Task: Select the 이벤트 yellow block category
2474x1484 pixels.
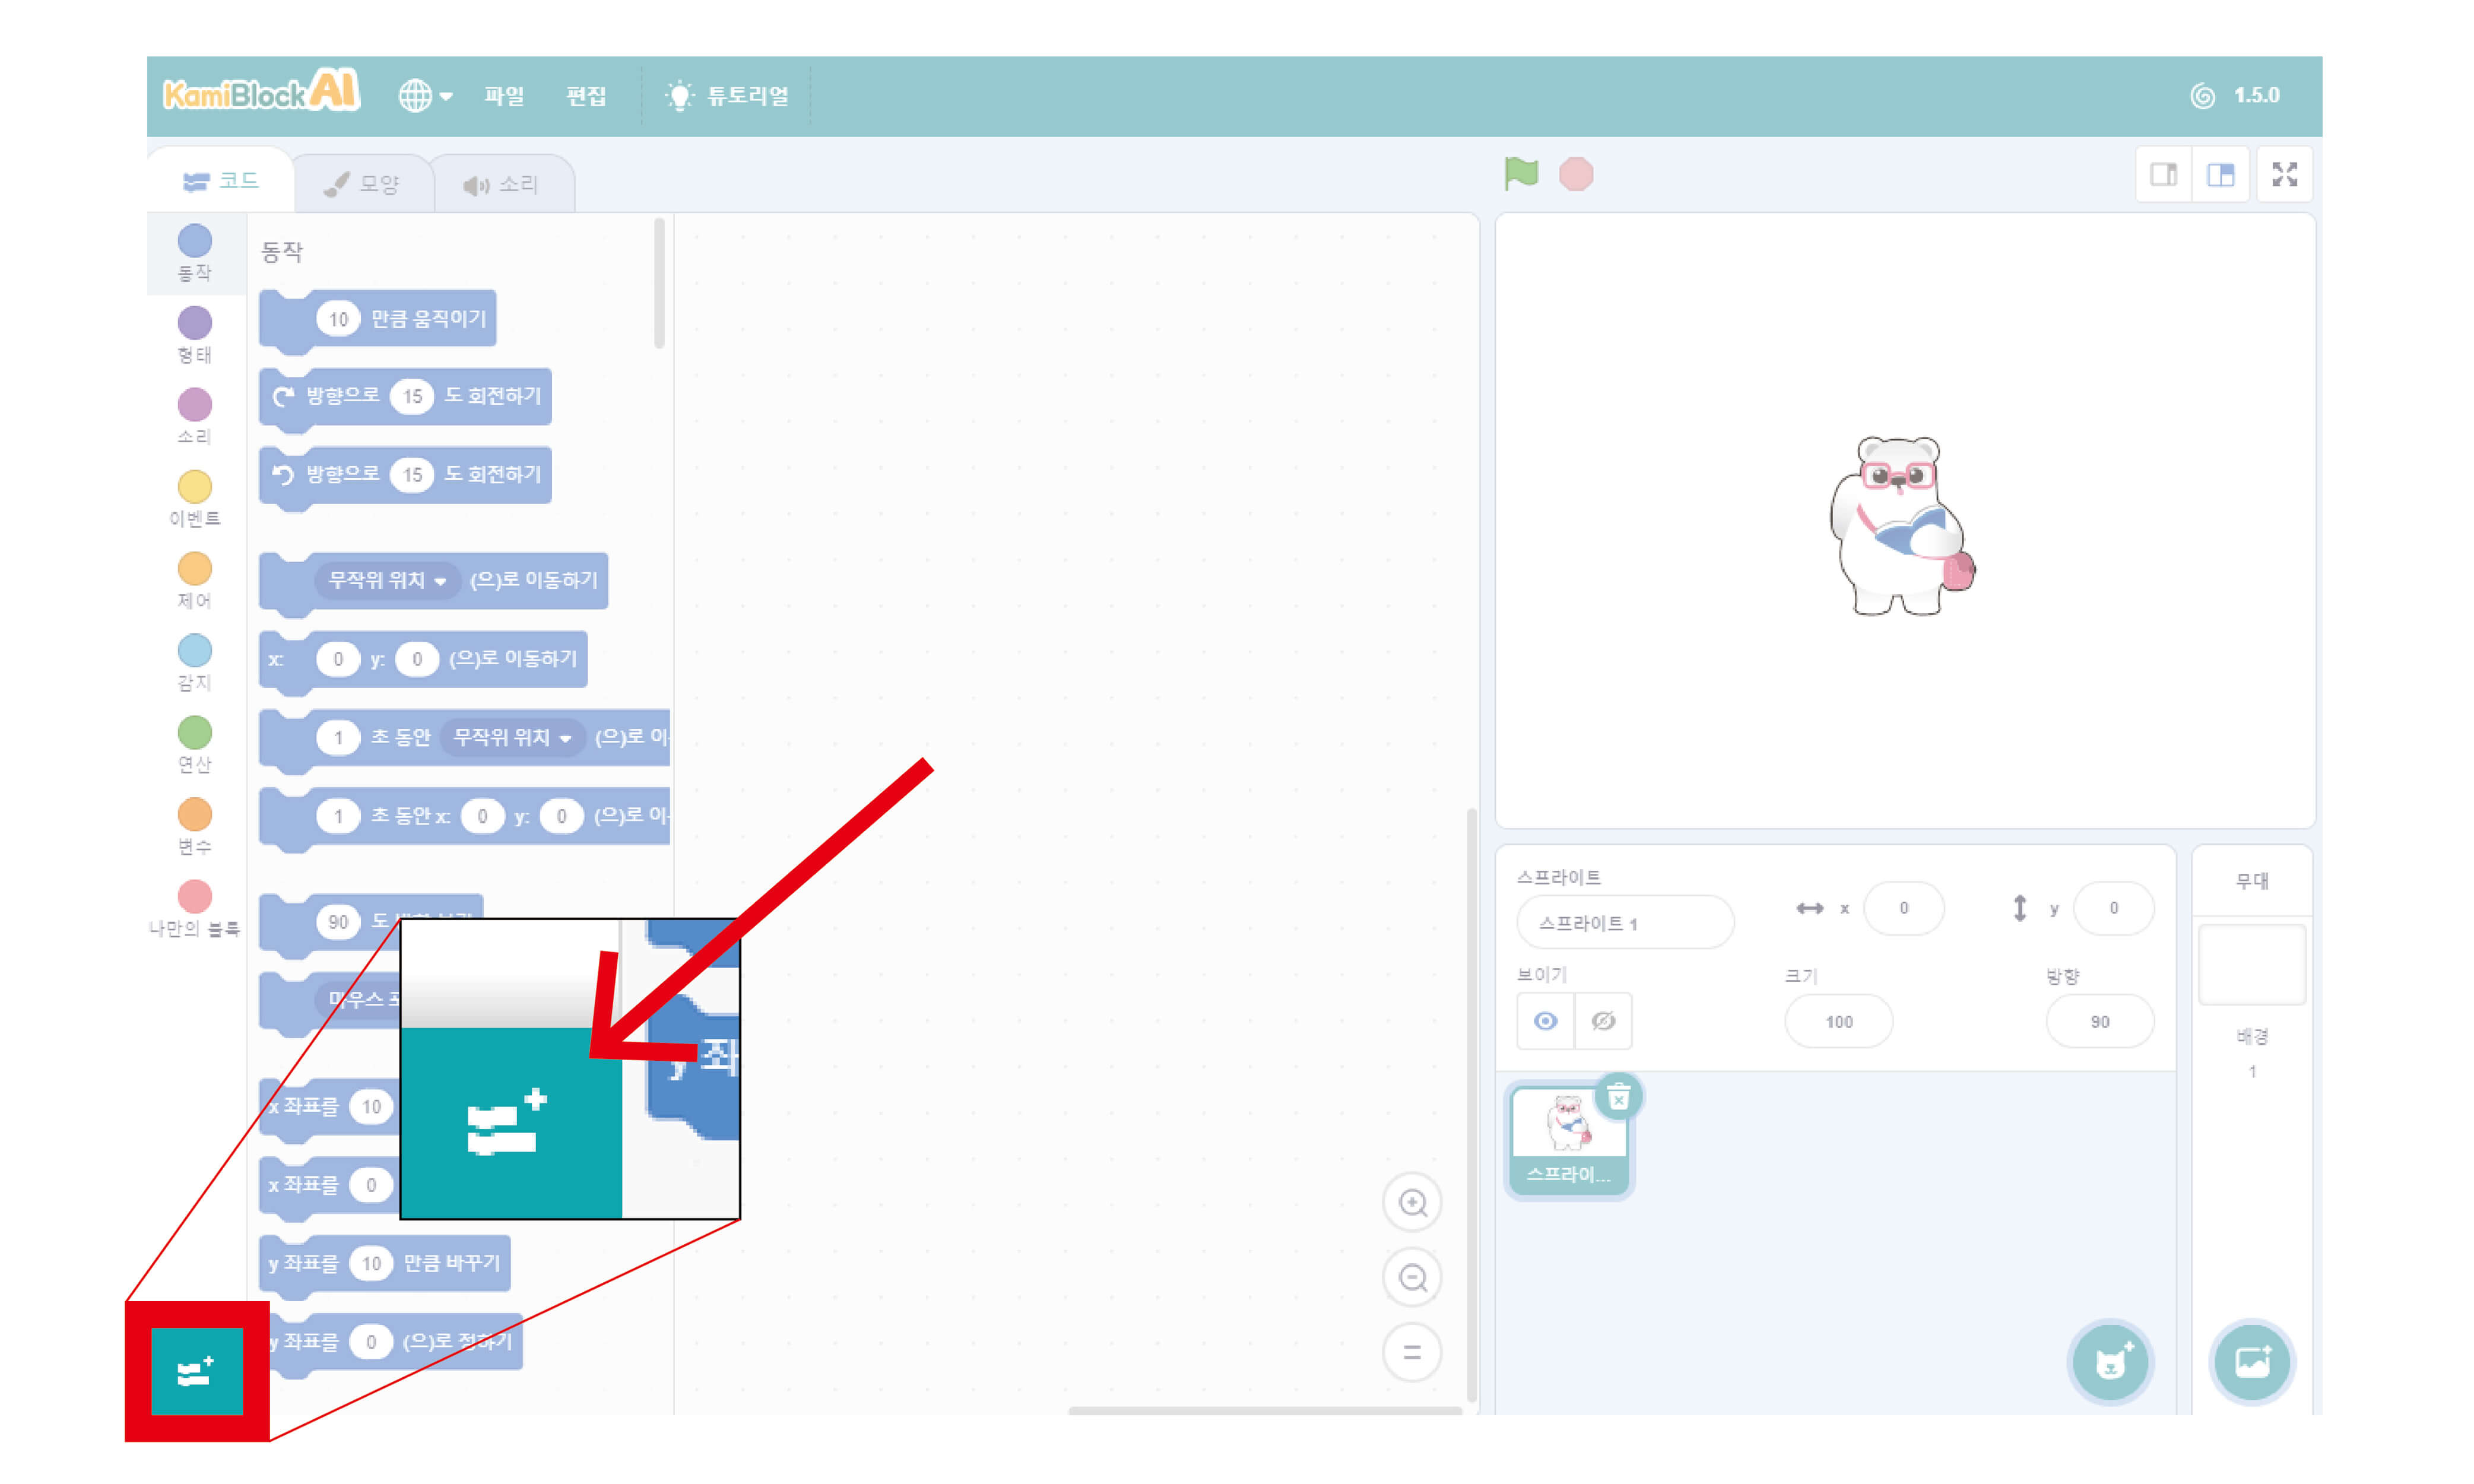Action: pyautogui.click(x=195, y=498)
